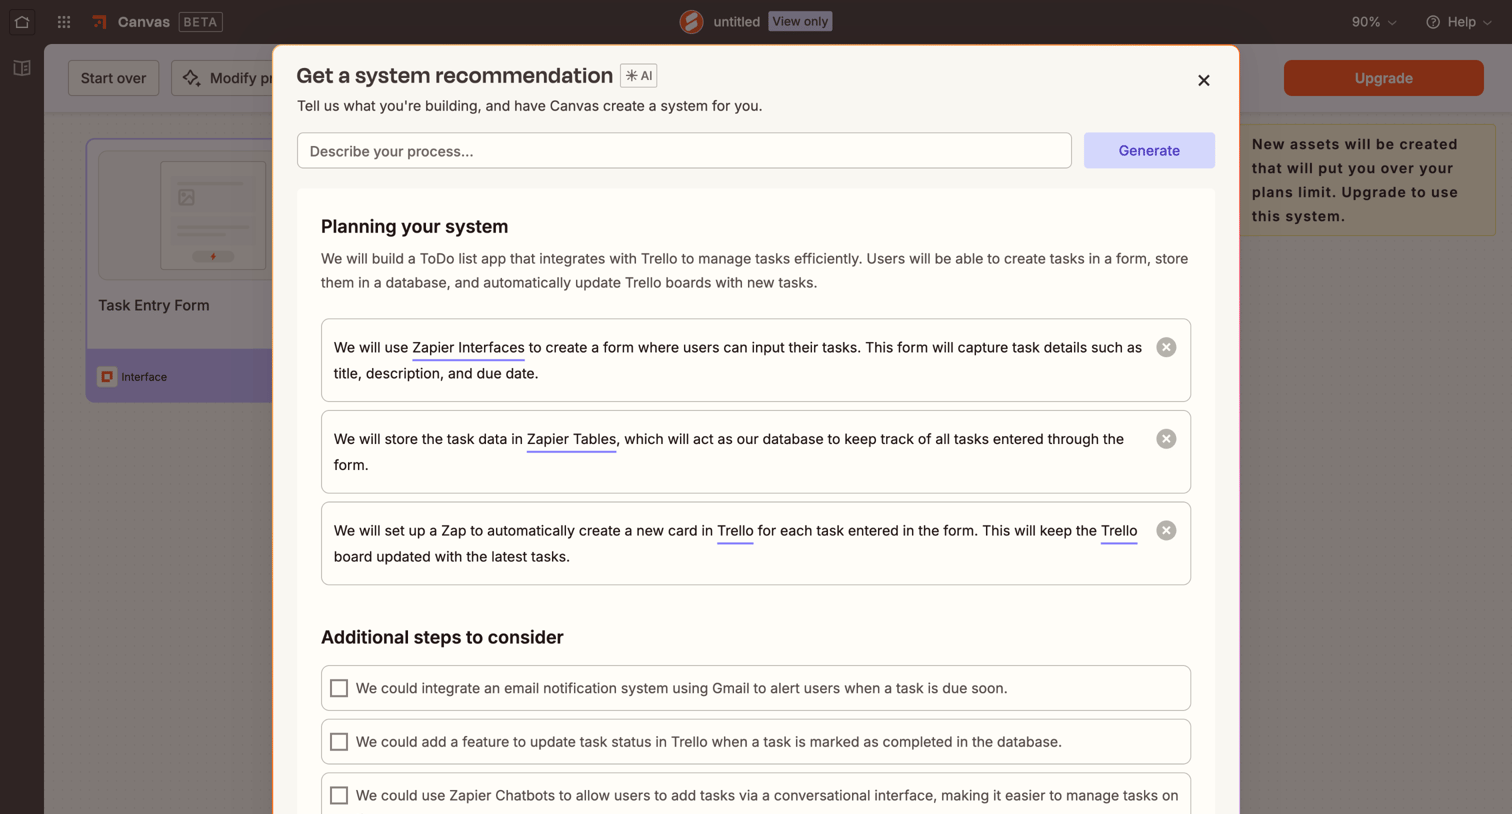The image size is (1512, 814).
Task: Check the update Trello task status option
Action: point(339,742)
